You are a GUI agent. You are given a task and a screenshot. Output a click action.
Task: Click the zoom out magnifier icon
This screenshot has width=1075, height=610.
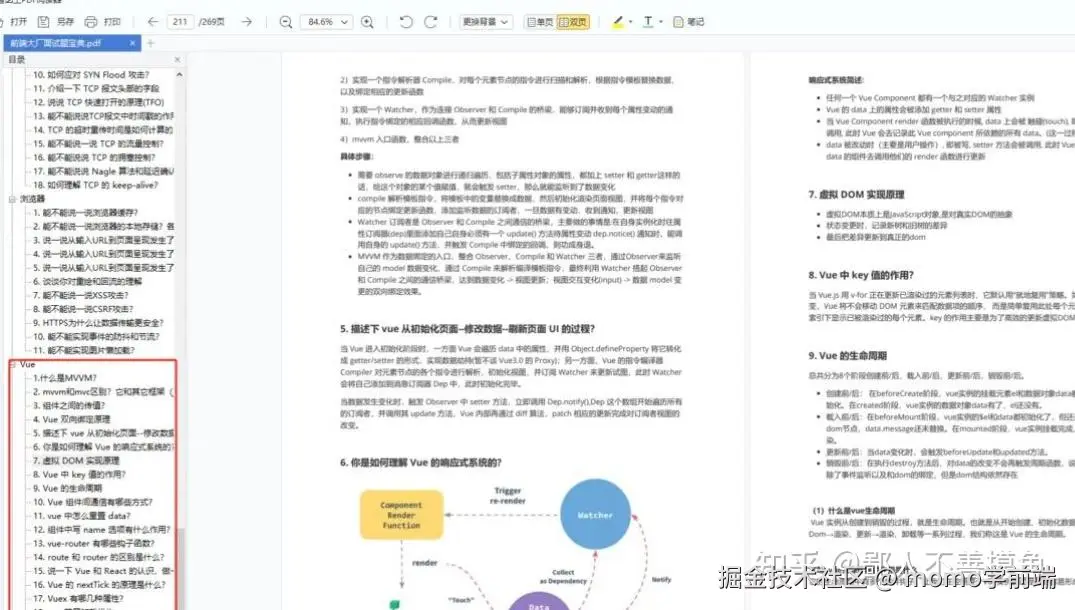(x=286, y=22)
